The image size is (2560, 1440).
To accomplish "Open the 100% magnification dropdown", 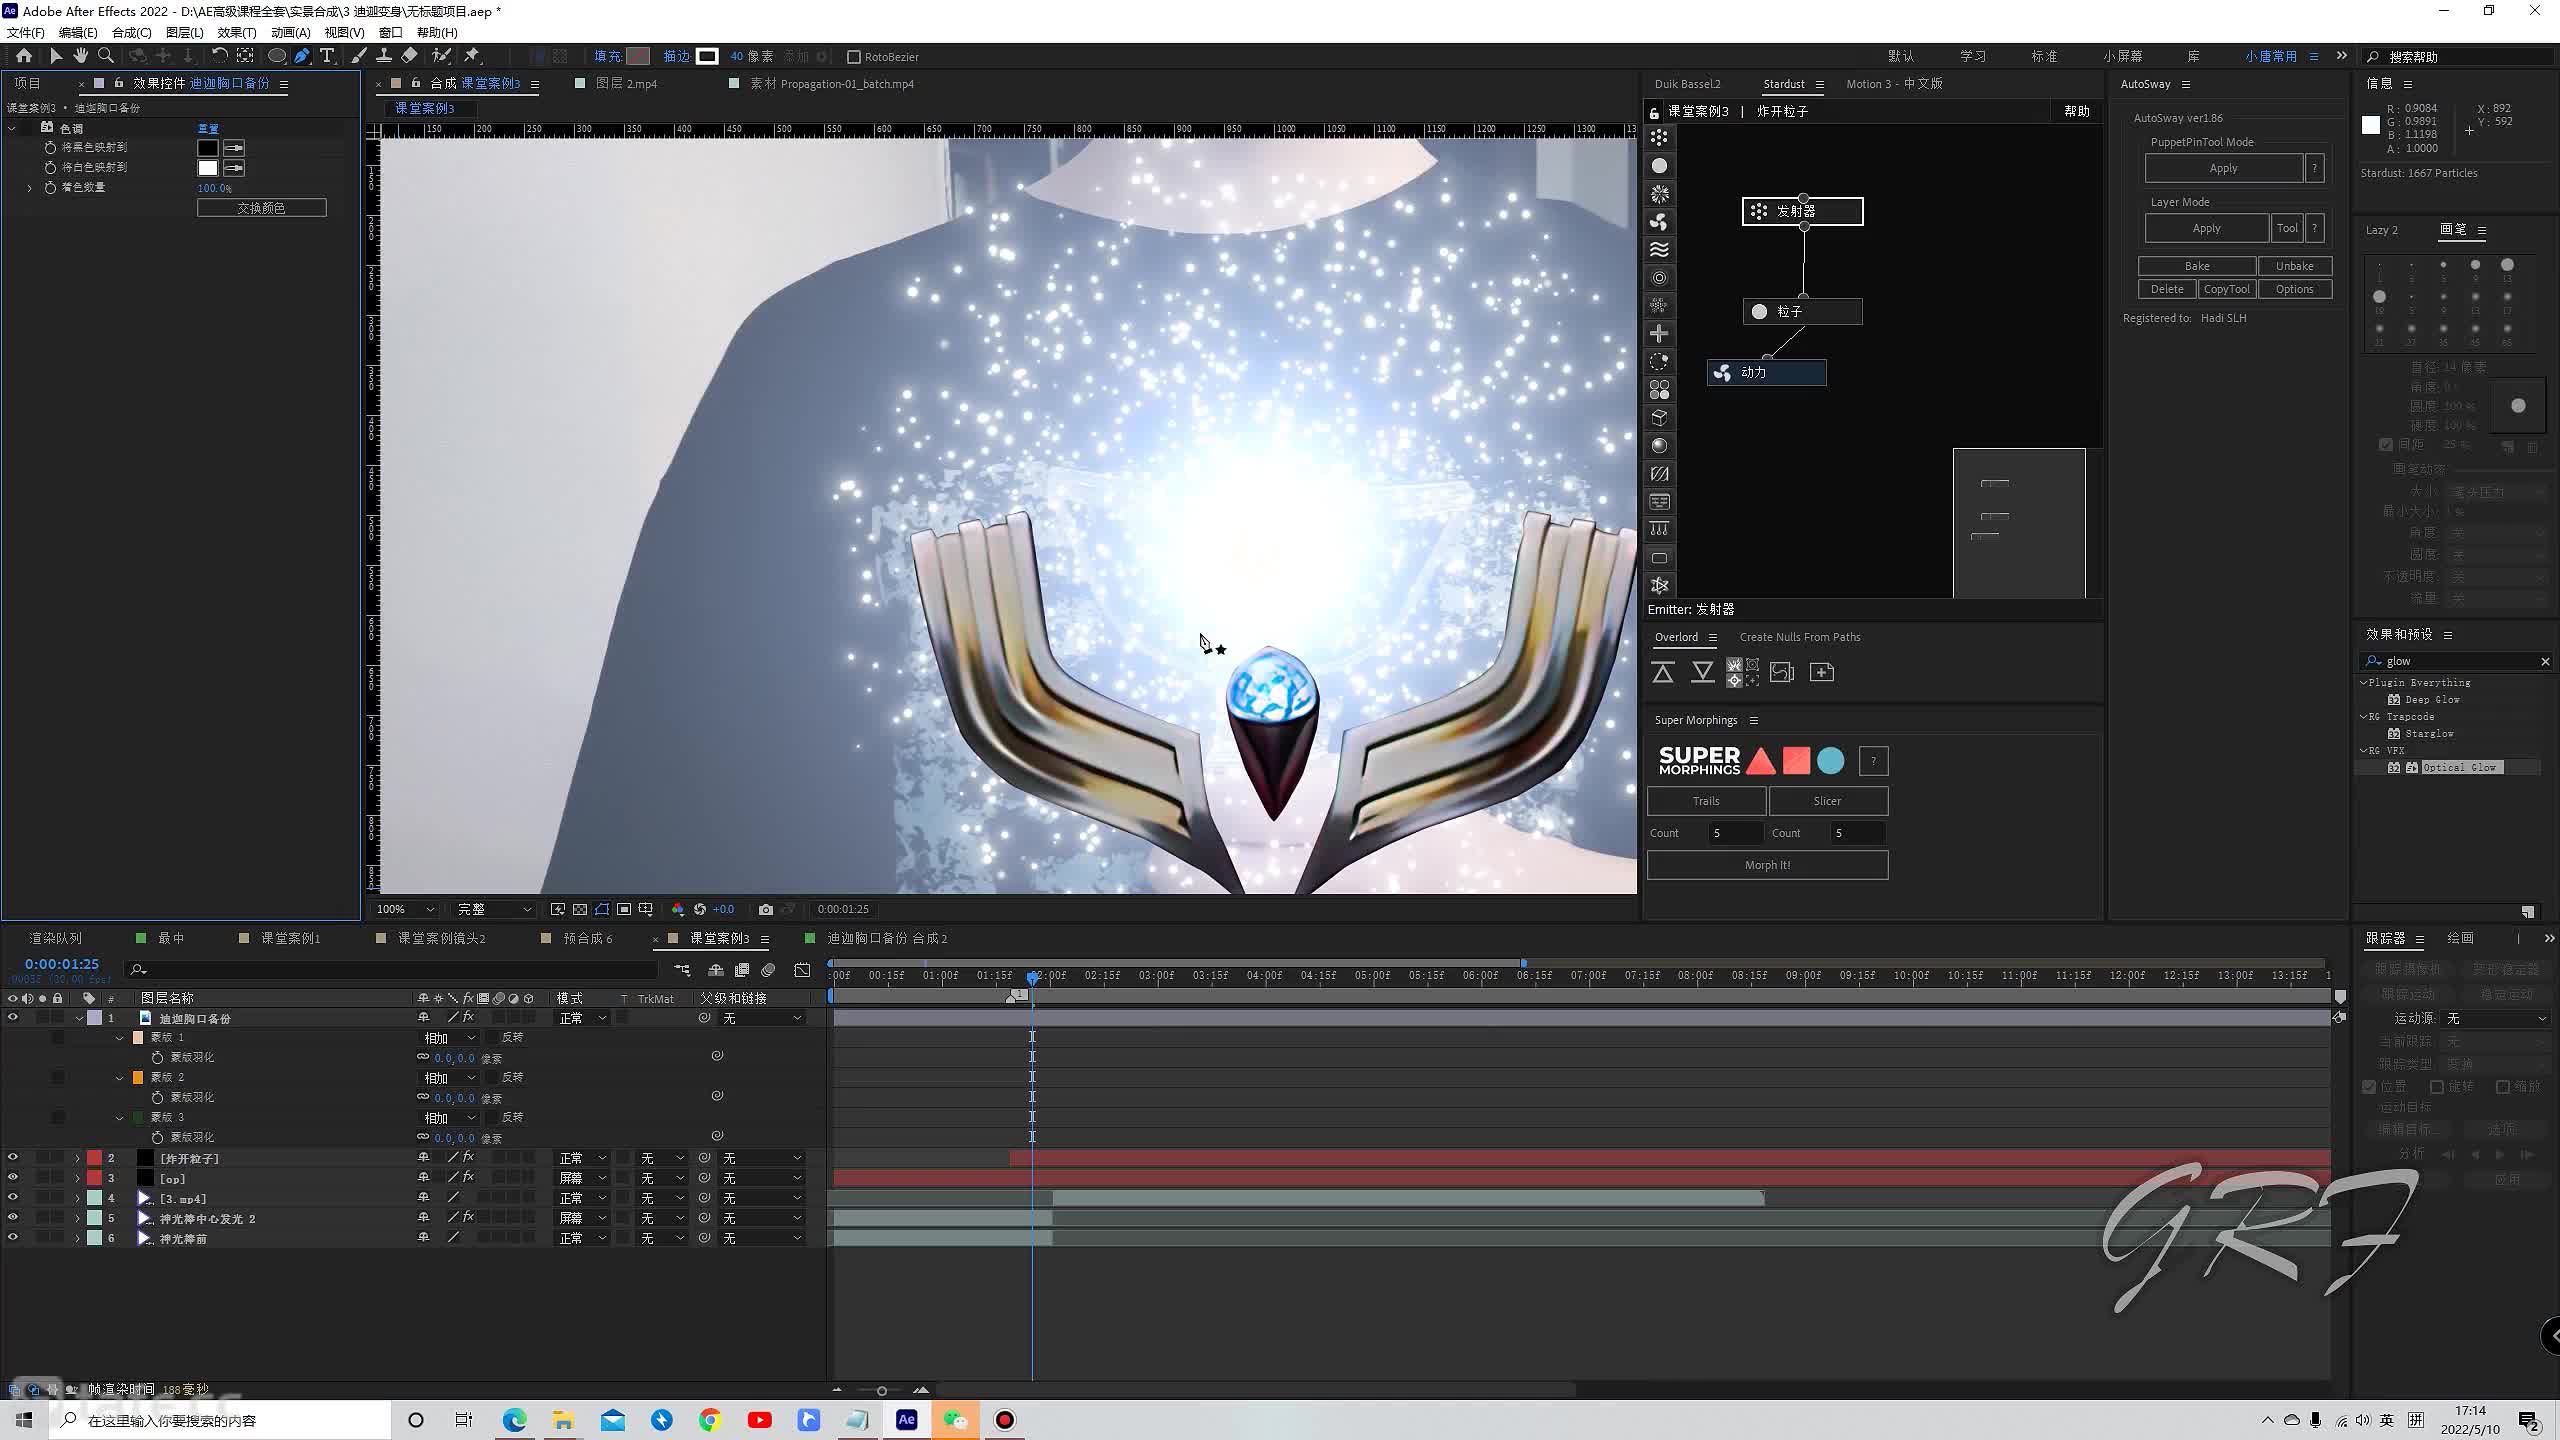I will (x=405, y=909).
